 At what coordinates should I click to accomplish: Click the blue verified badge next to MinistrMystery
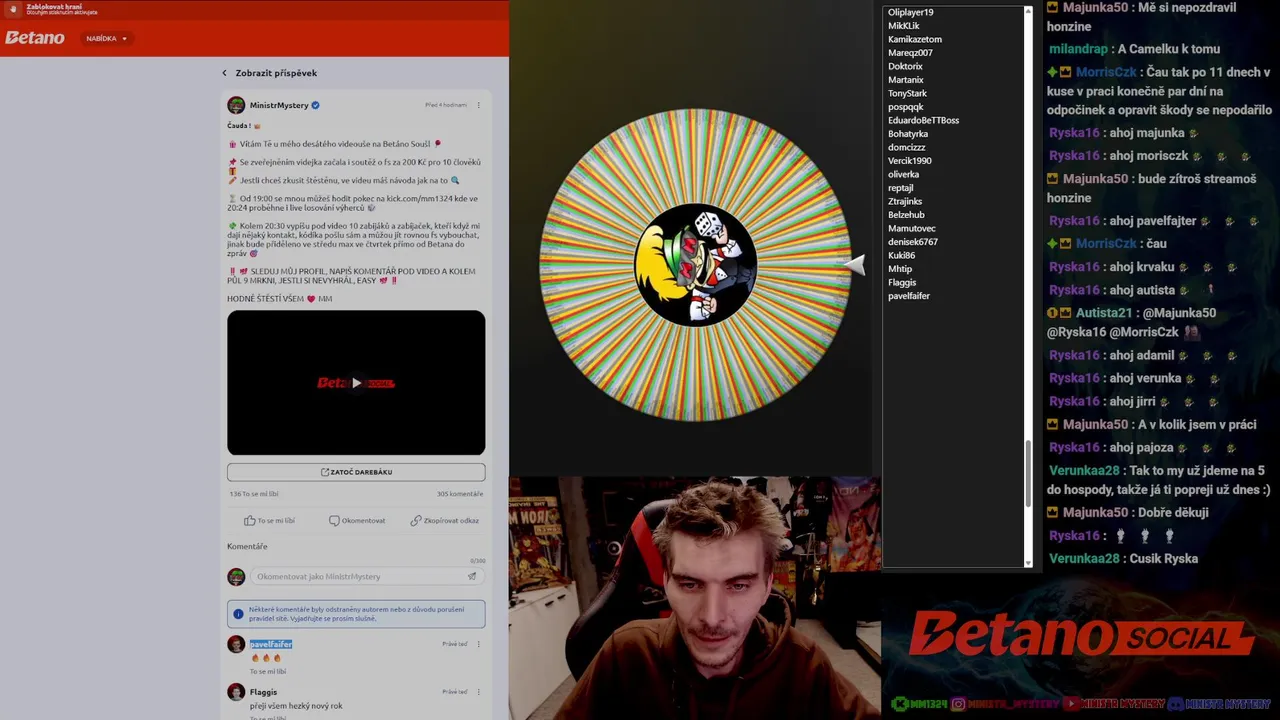(315, 105)
